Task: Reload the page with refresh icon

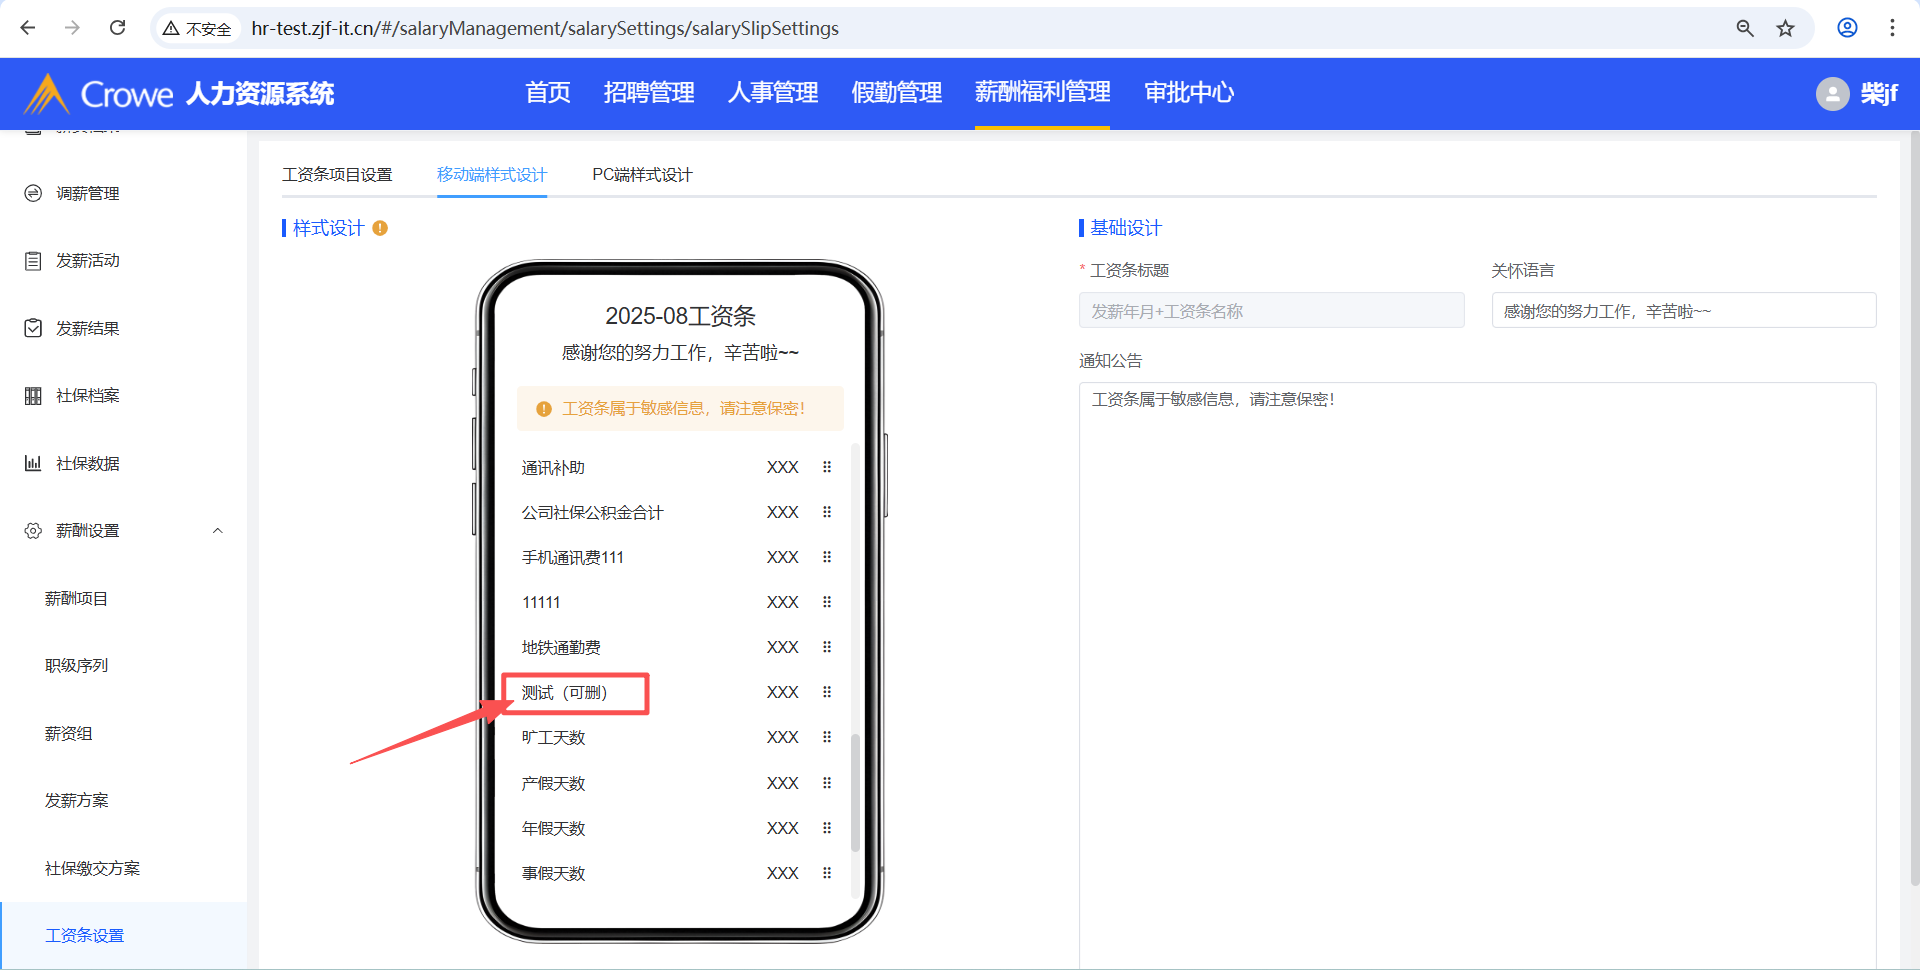Action: pos(117,28)
